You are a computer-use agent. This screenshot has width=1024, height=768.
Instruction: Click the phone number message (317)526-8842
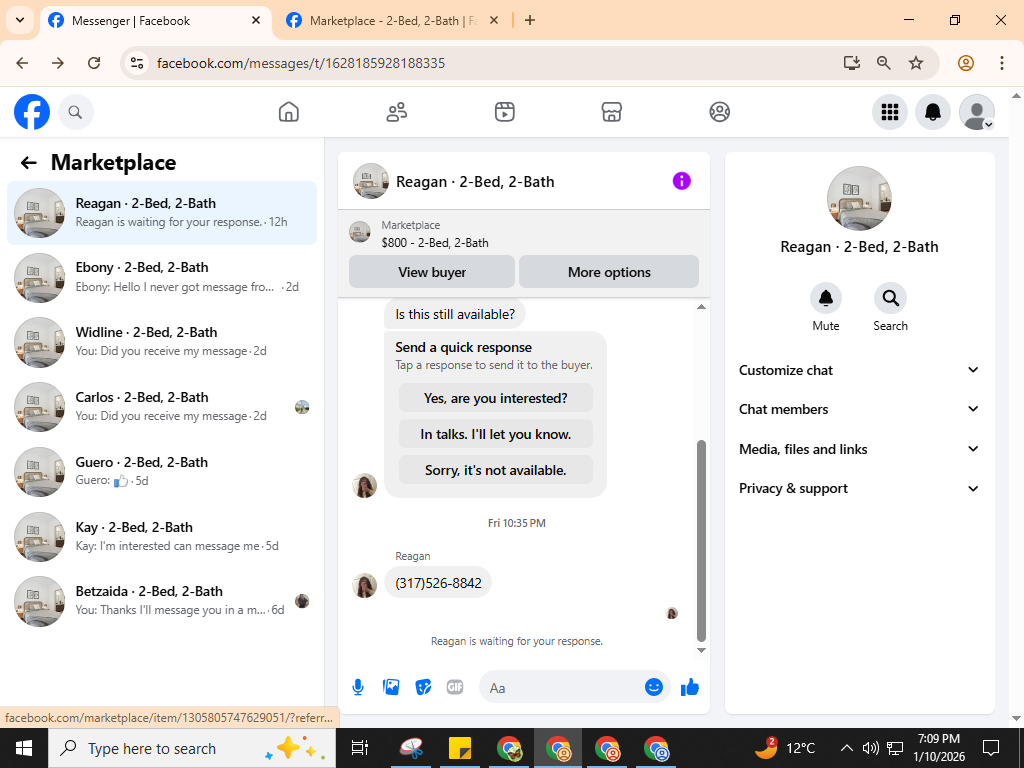click(438, 583)
